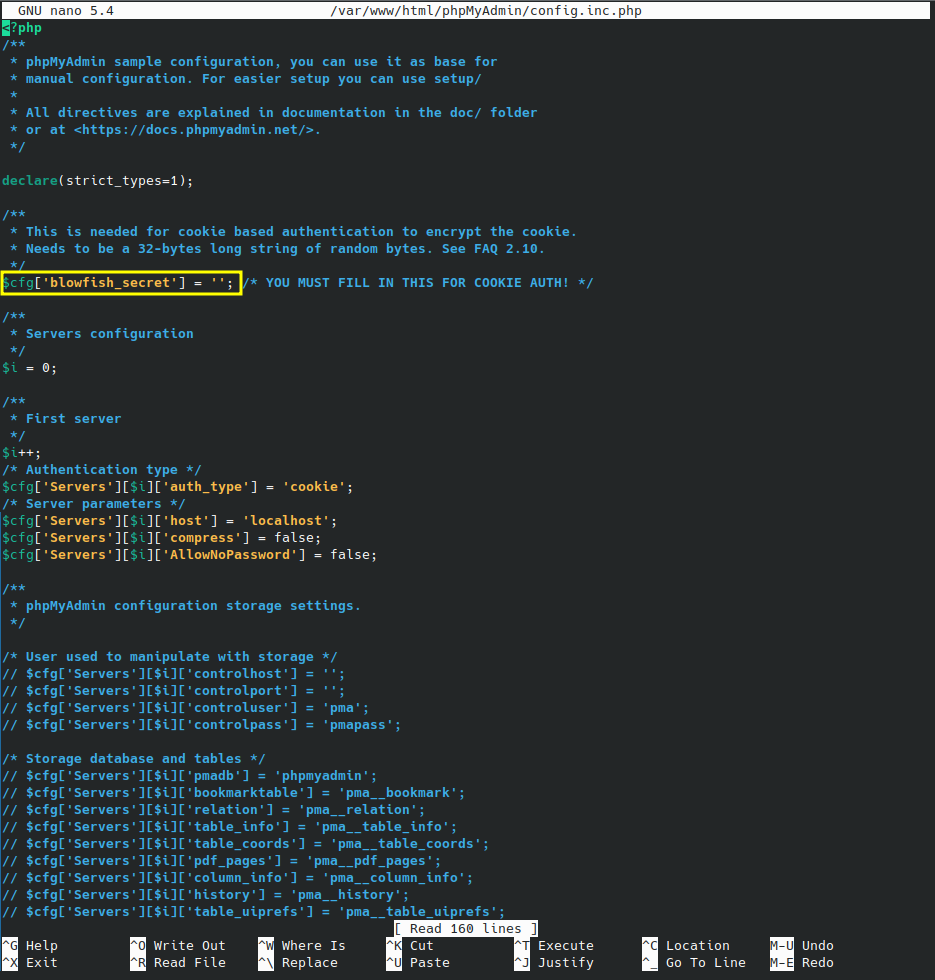This screenshot has height=980, width=935.
Task: Place cursor on the <?php opening tag
Action: 22,28
